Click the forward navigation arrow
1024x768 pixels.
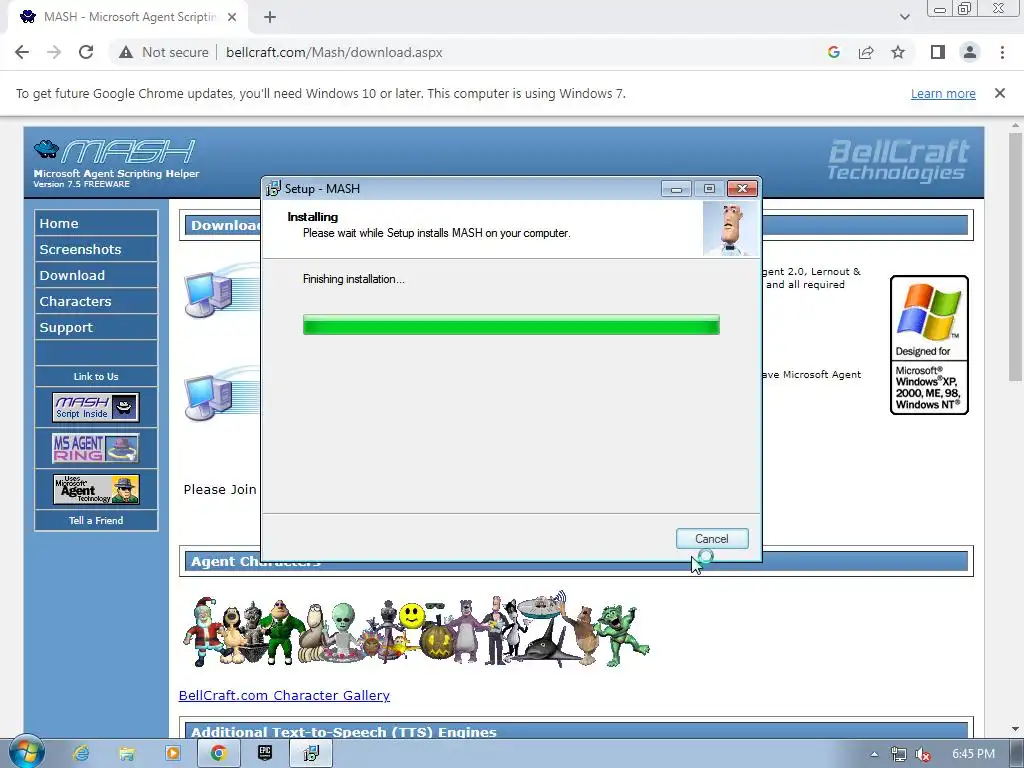pyautogui.click(x=54, y=52)
